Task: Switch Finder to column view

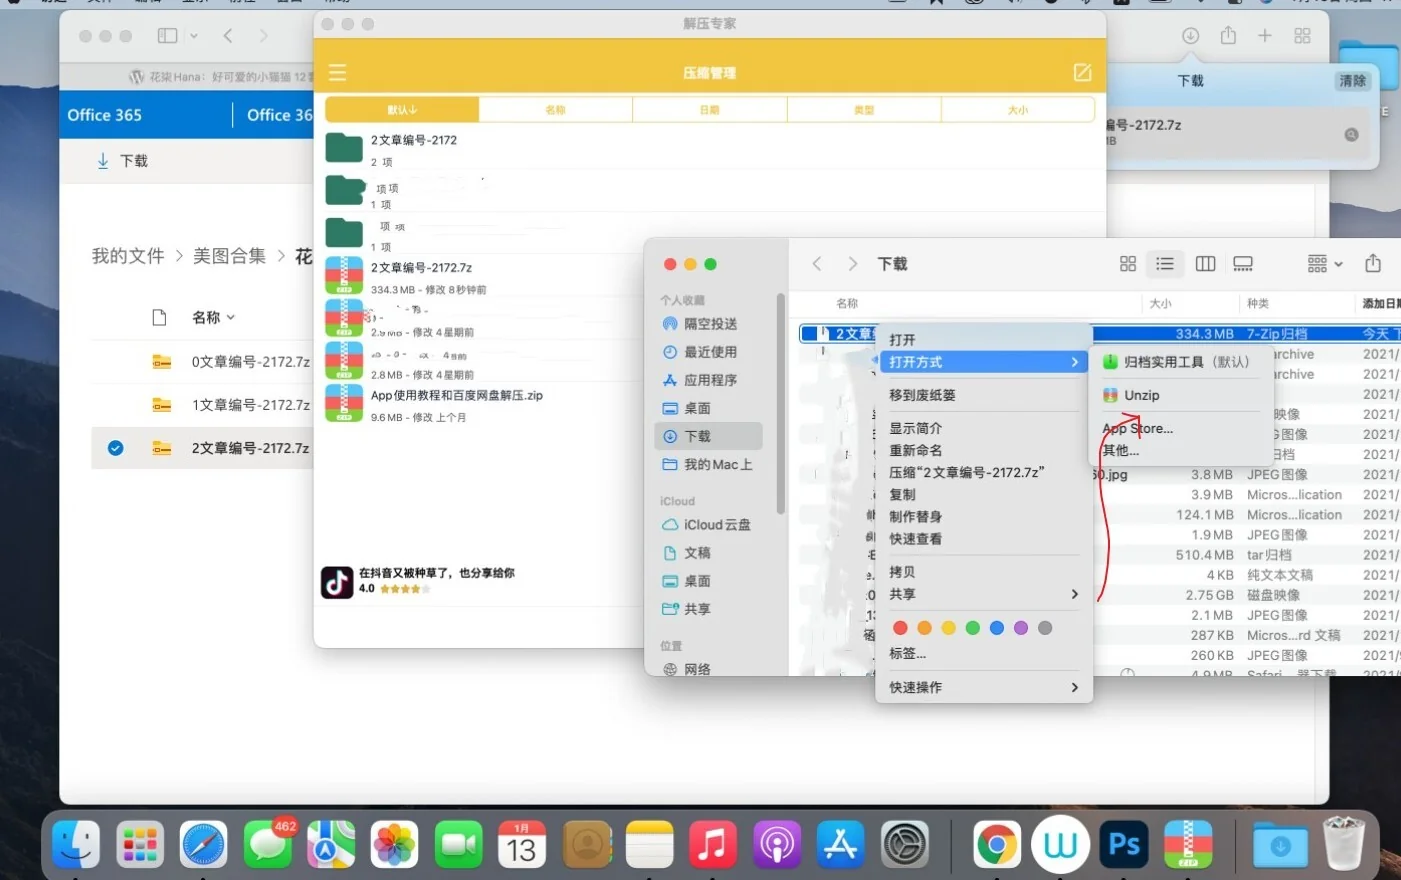Action: pos(1205,264)
